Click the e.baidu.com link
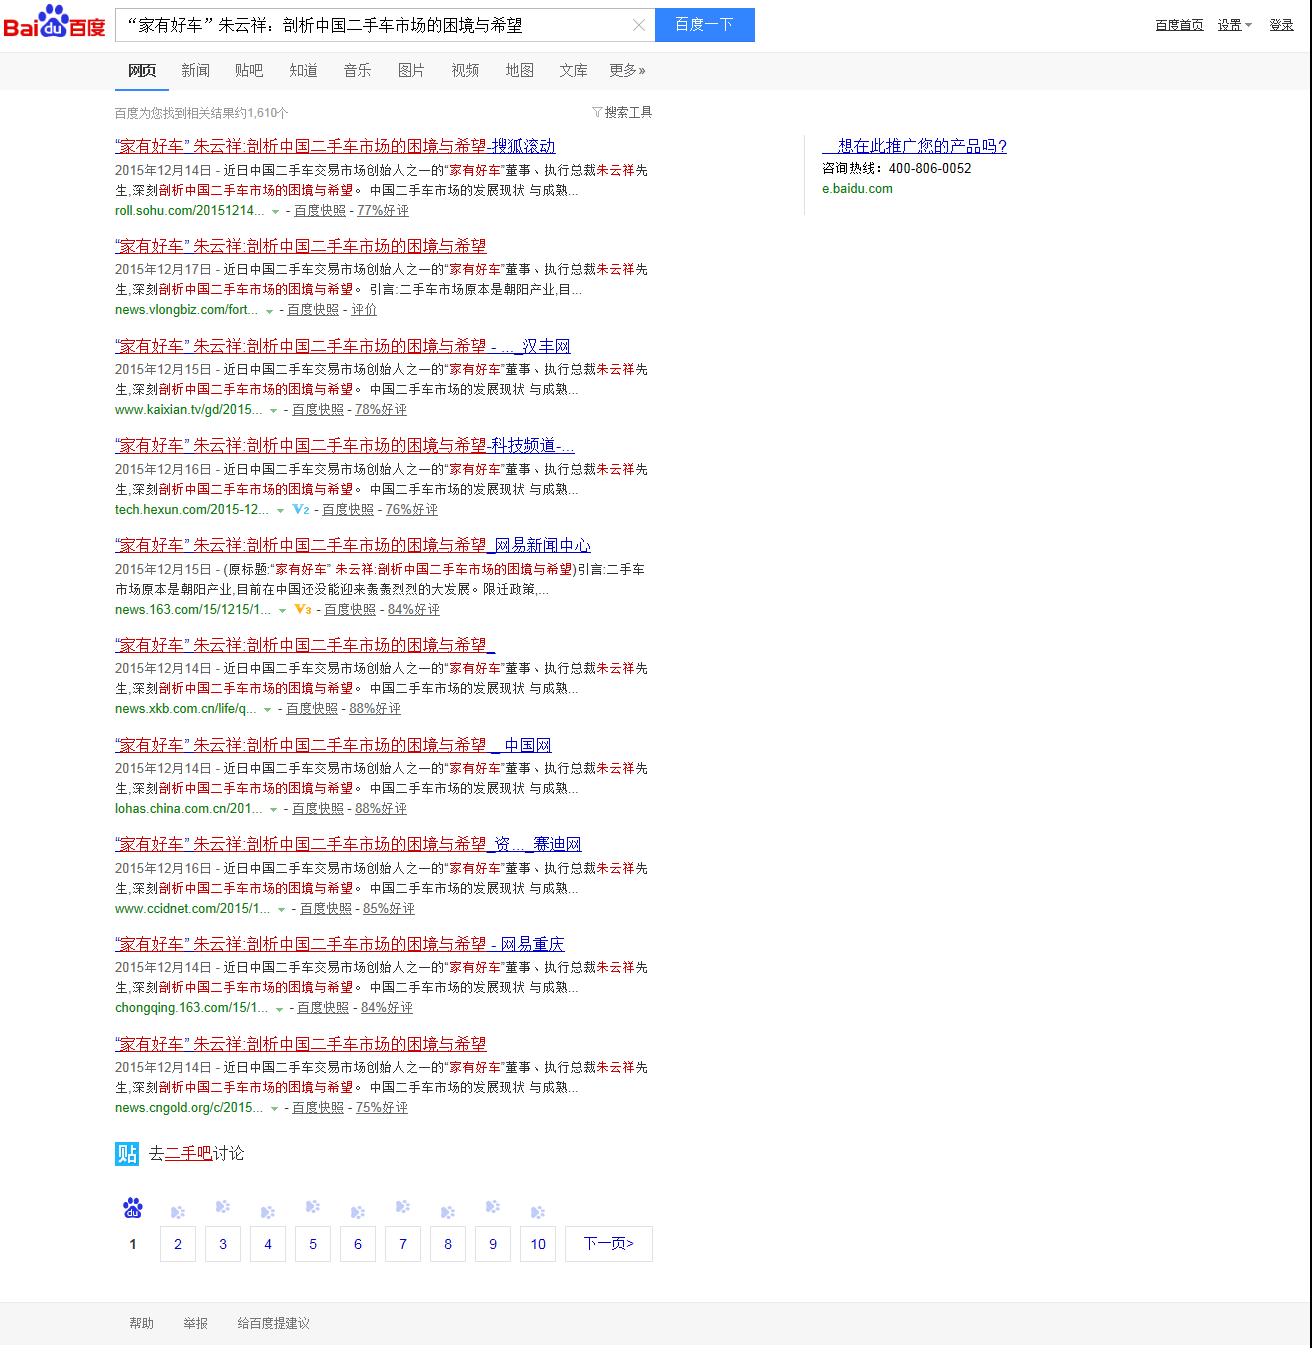The width and height of the screenshot is (1312, 1348). pyautogui.click(x=857, y=189)
